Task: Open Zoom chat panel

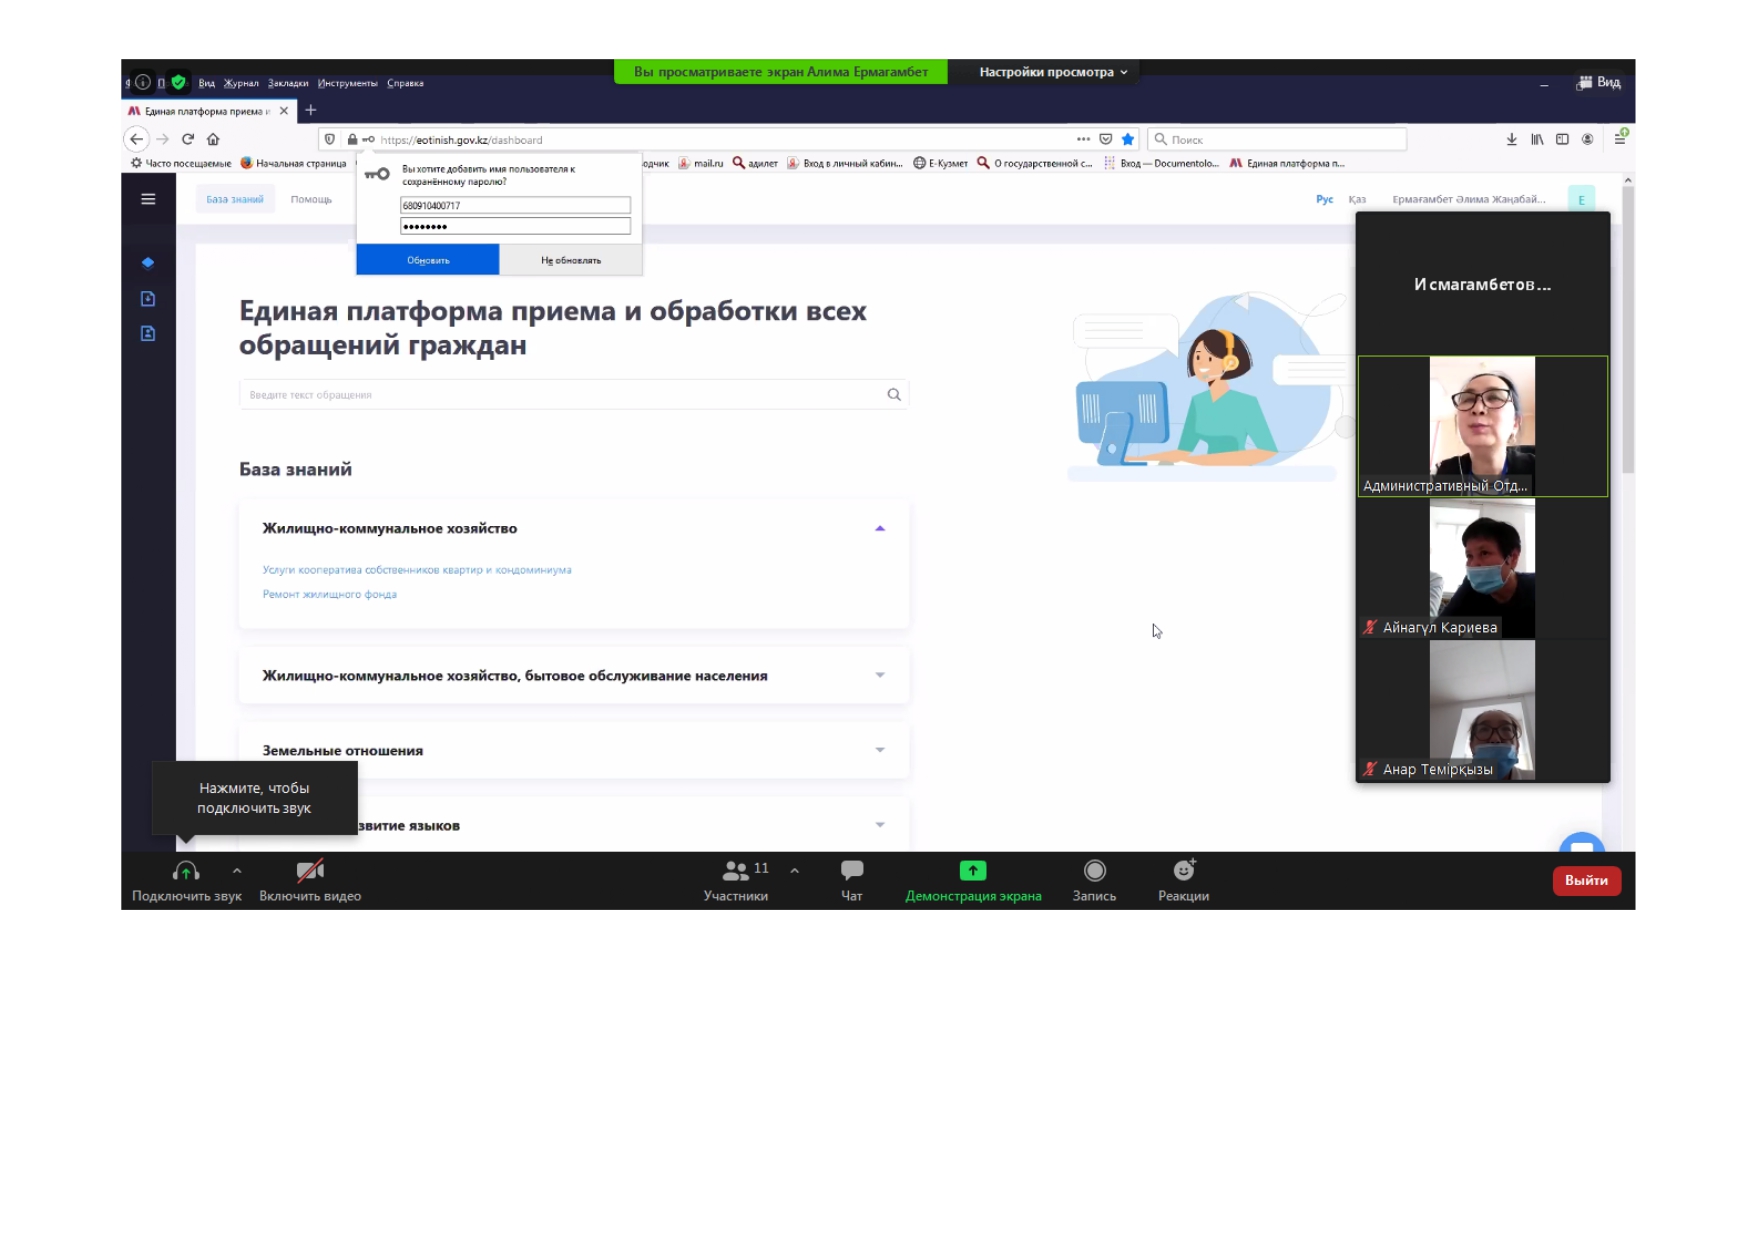Action: [852, 880]
